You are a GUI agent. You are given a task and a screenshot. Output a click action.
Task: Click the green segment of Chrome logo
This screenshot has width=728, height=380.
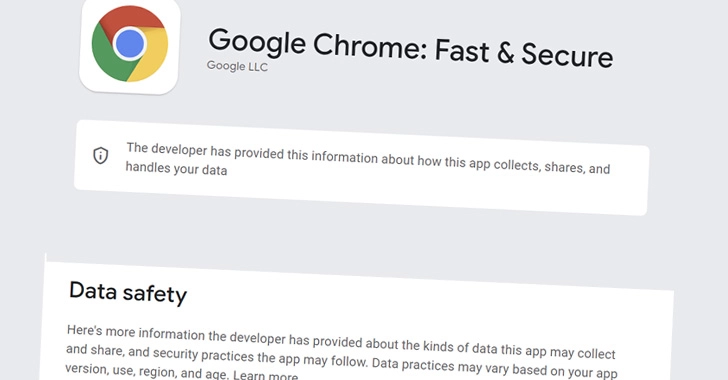106,56
